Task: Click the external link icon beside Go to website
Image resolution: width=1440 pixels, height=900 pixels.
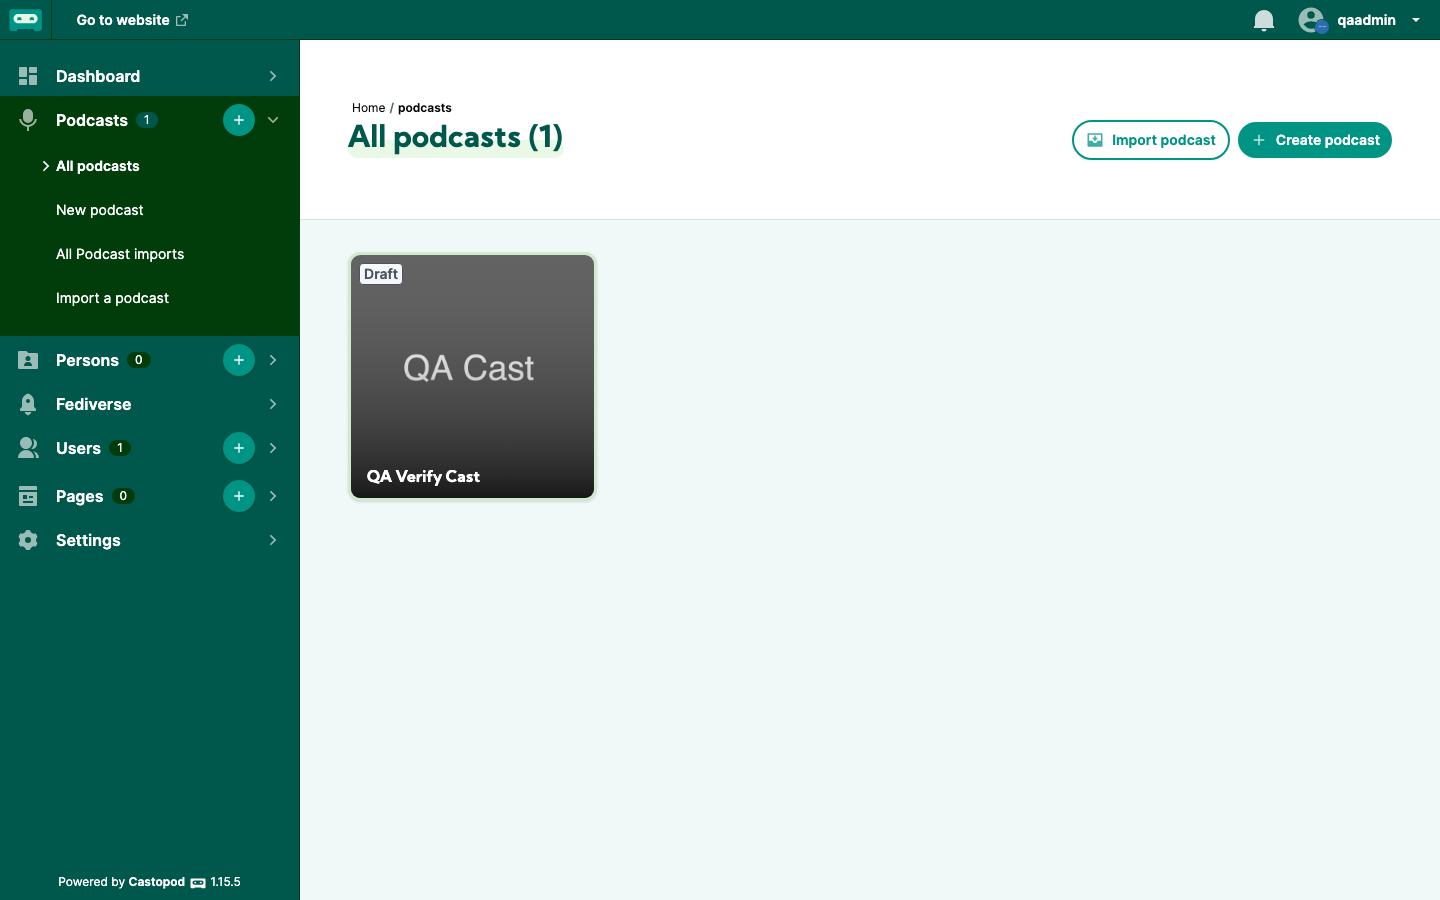Action: click(x=182, y=20)
